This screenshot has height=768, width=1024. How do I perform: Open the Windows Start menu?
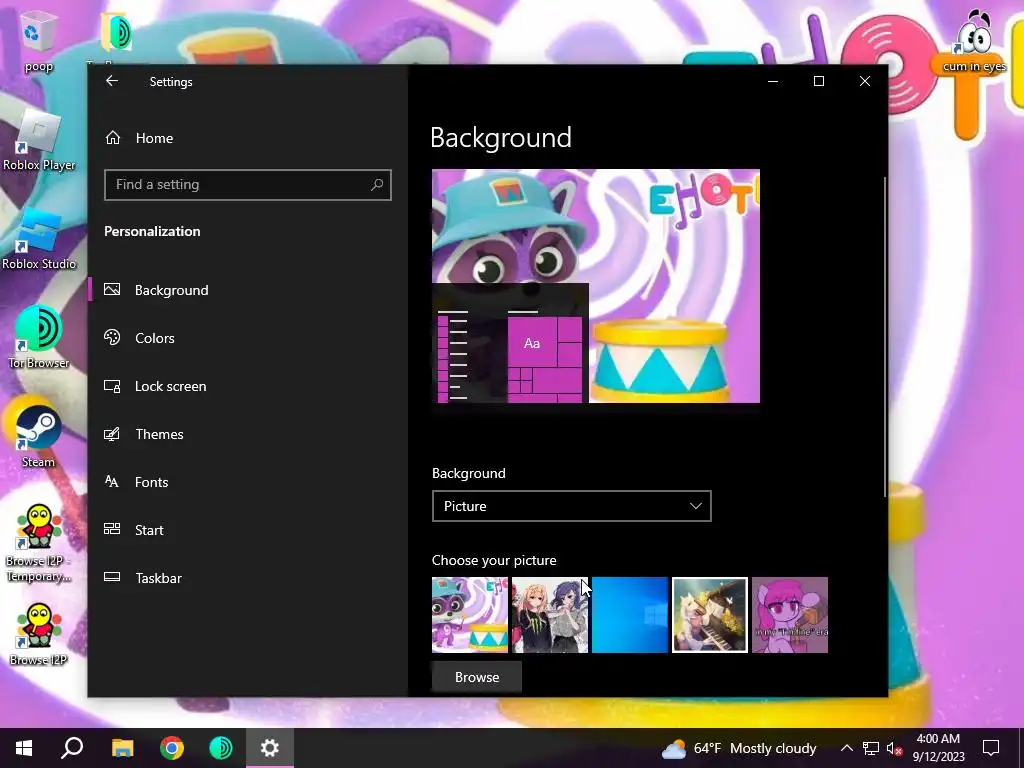point(24,748)
